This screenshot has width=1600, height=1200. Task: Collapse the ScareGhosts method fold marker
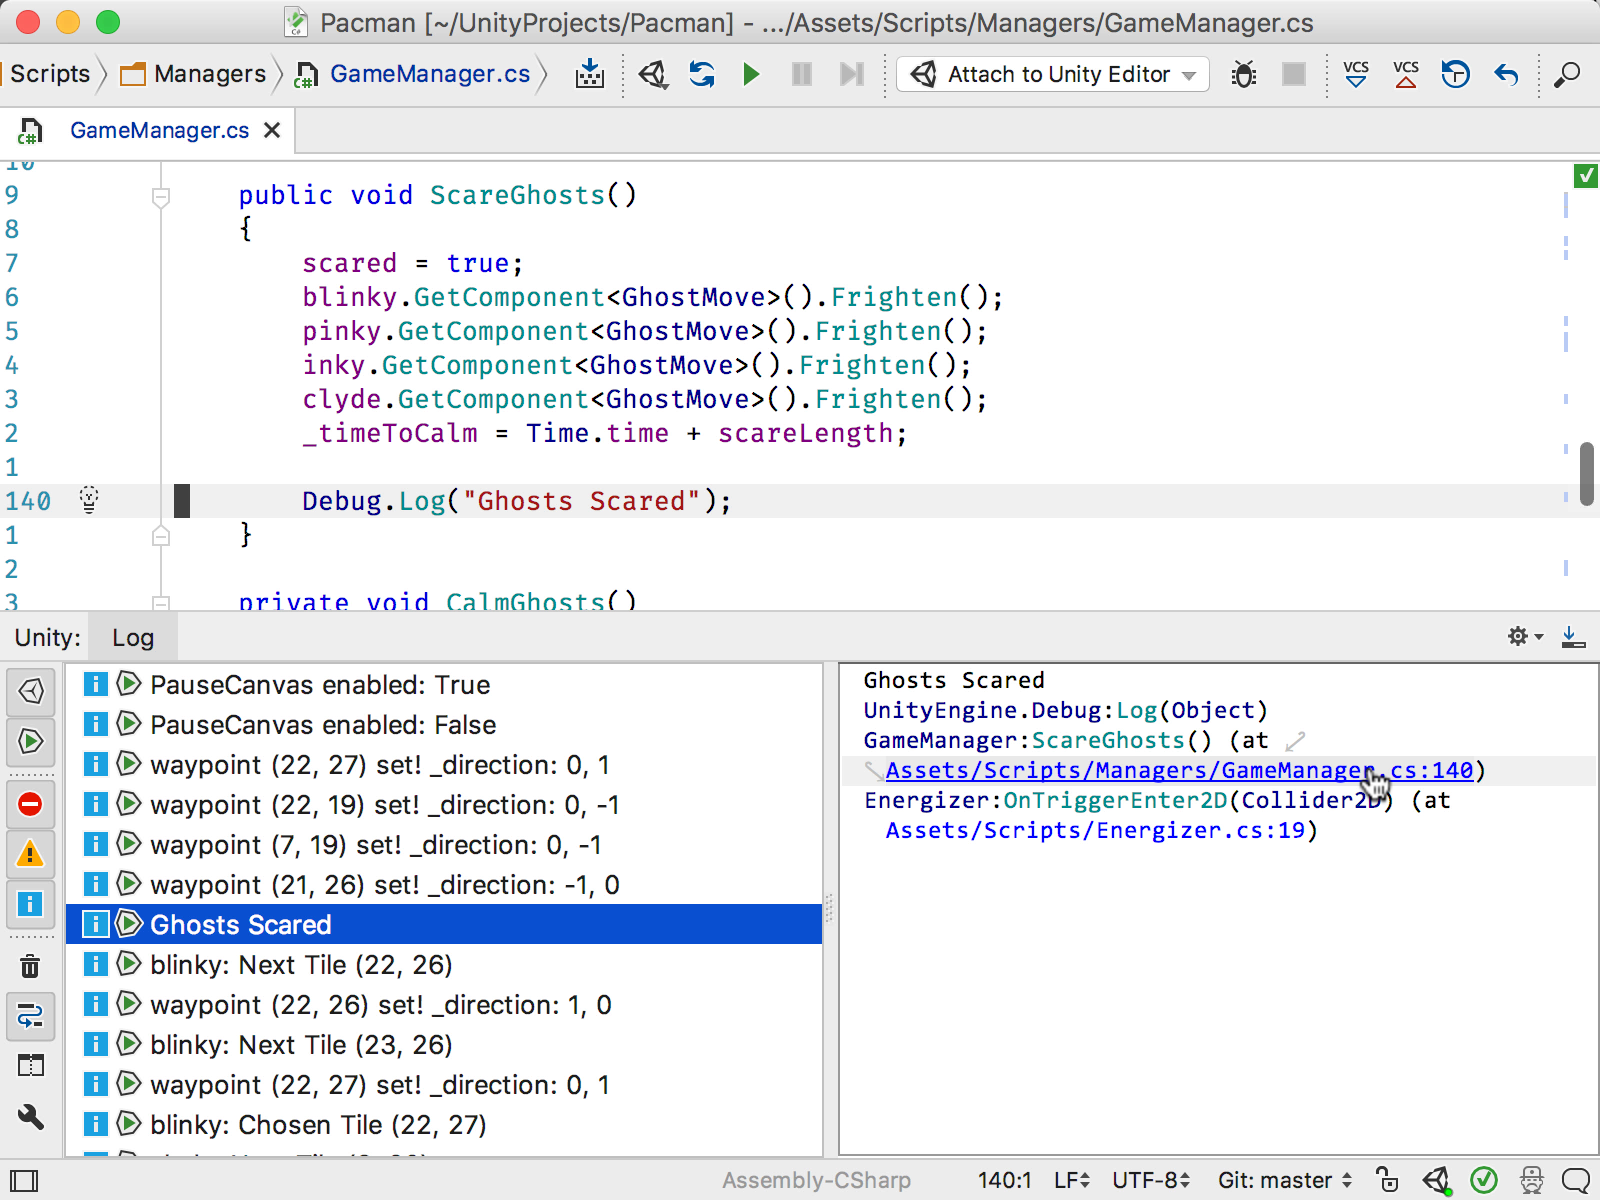coord(160,197)
